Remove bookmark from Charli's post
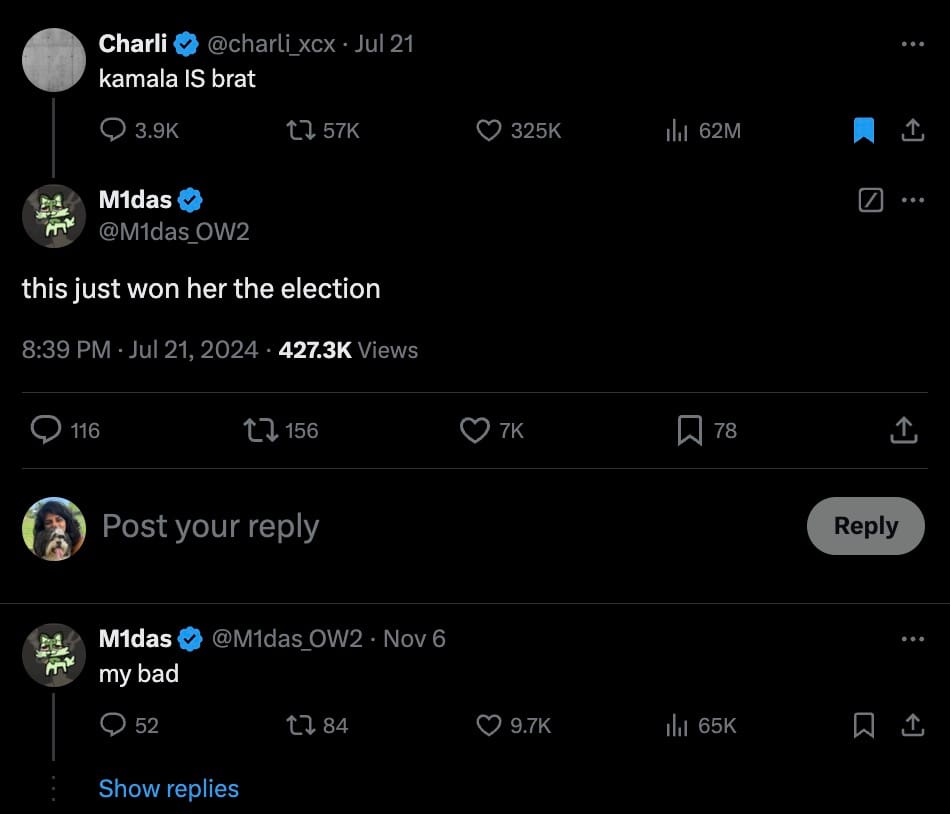 point(864,131)
